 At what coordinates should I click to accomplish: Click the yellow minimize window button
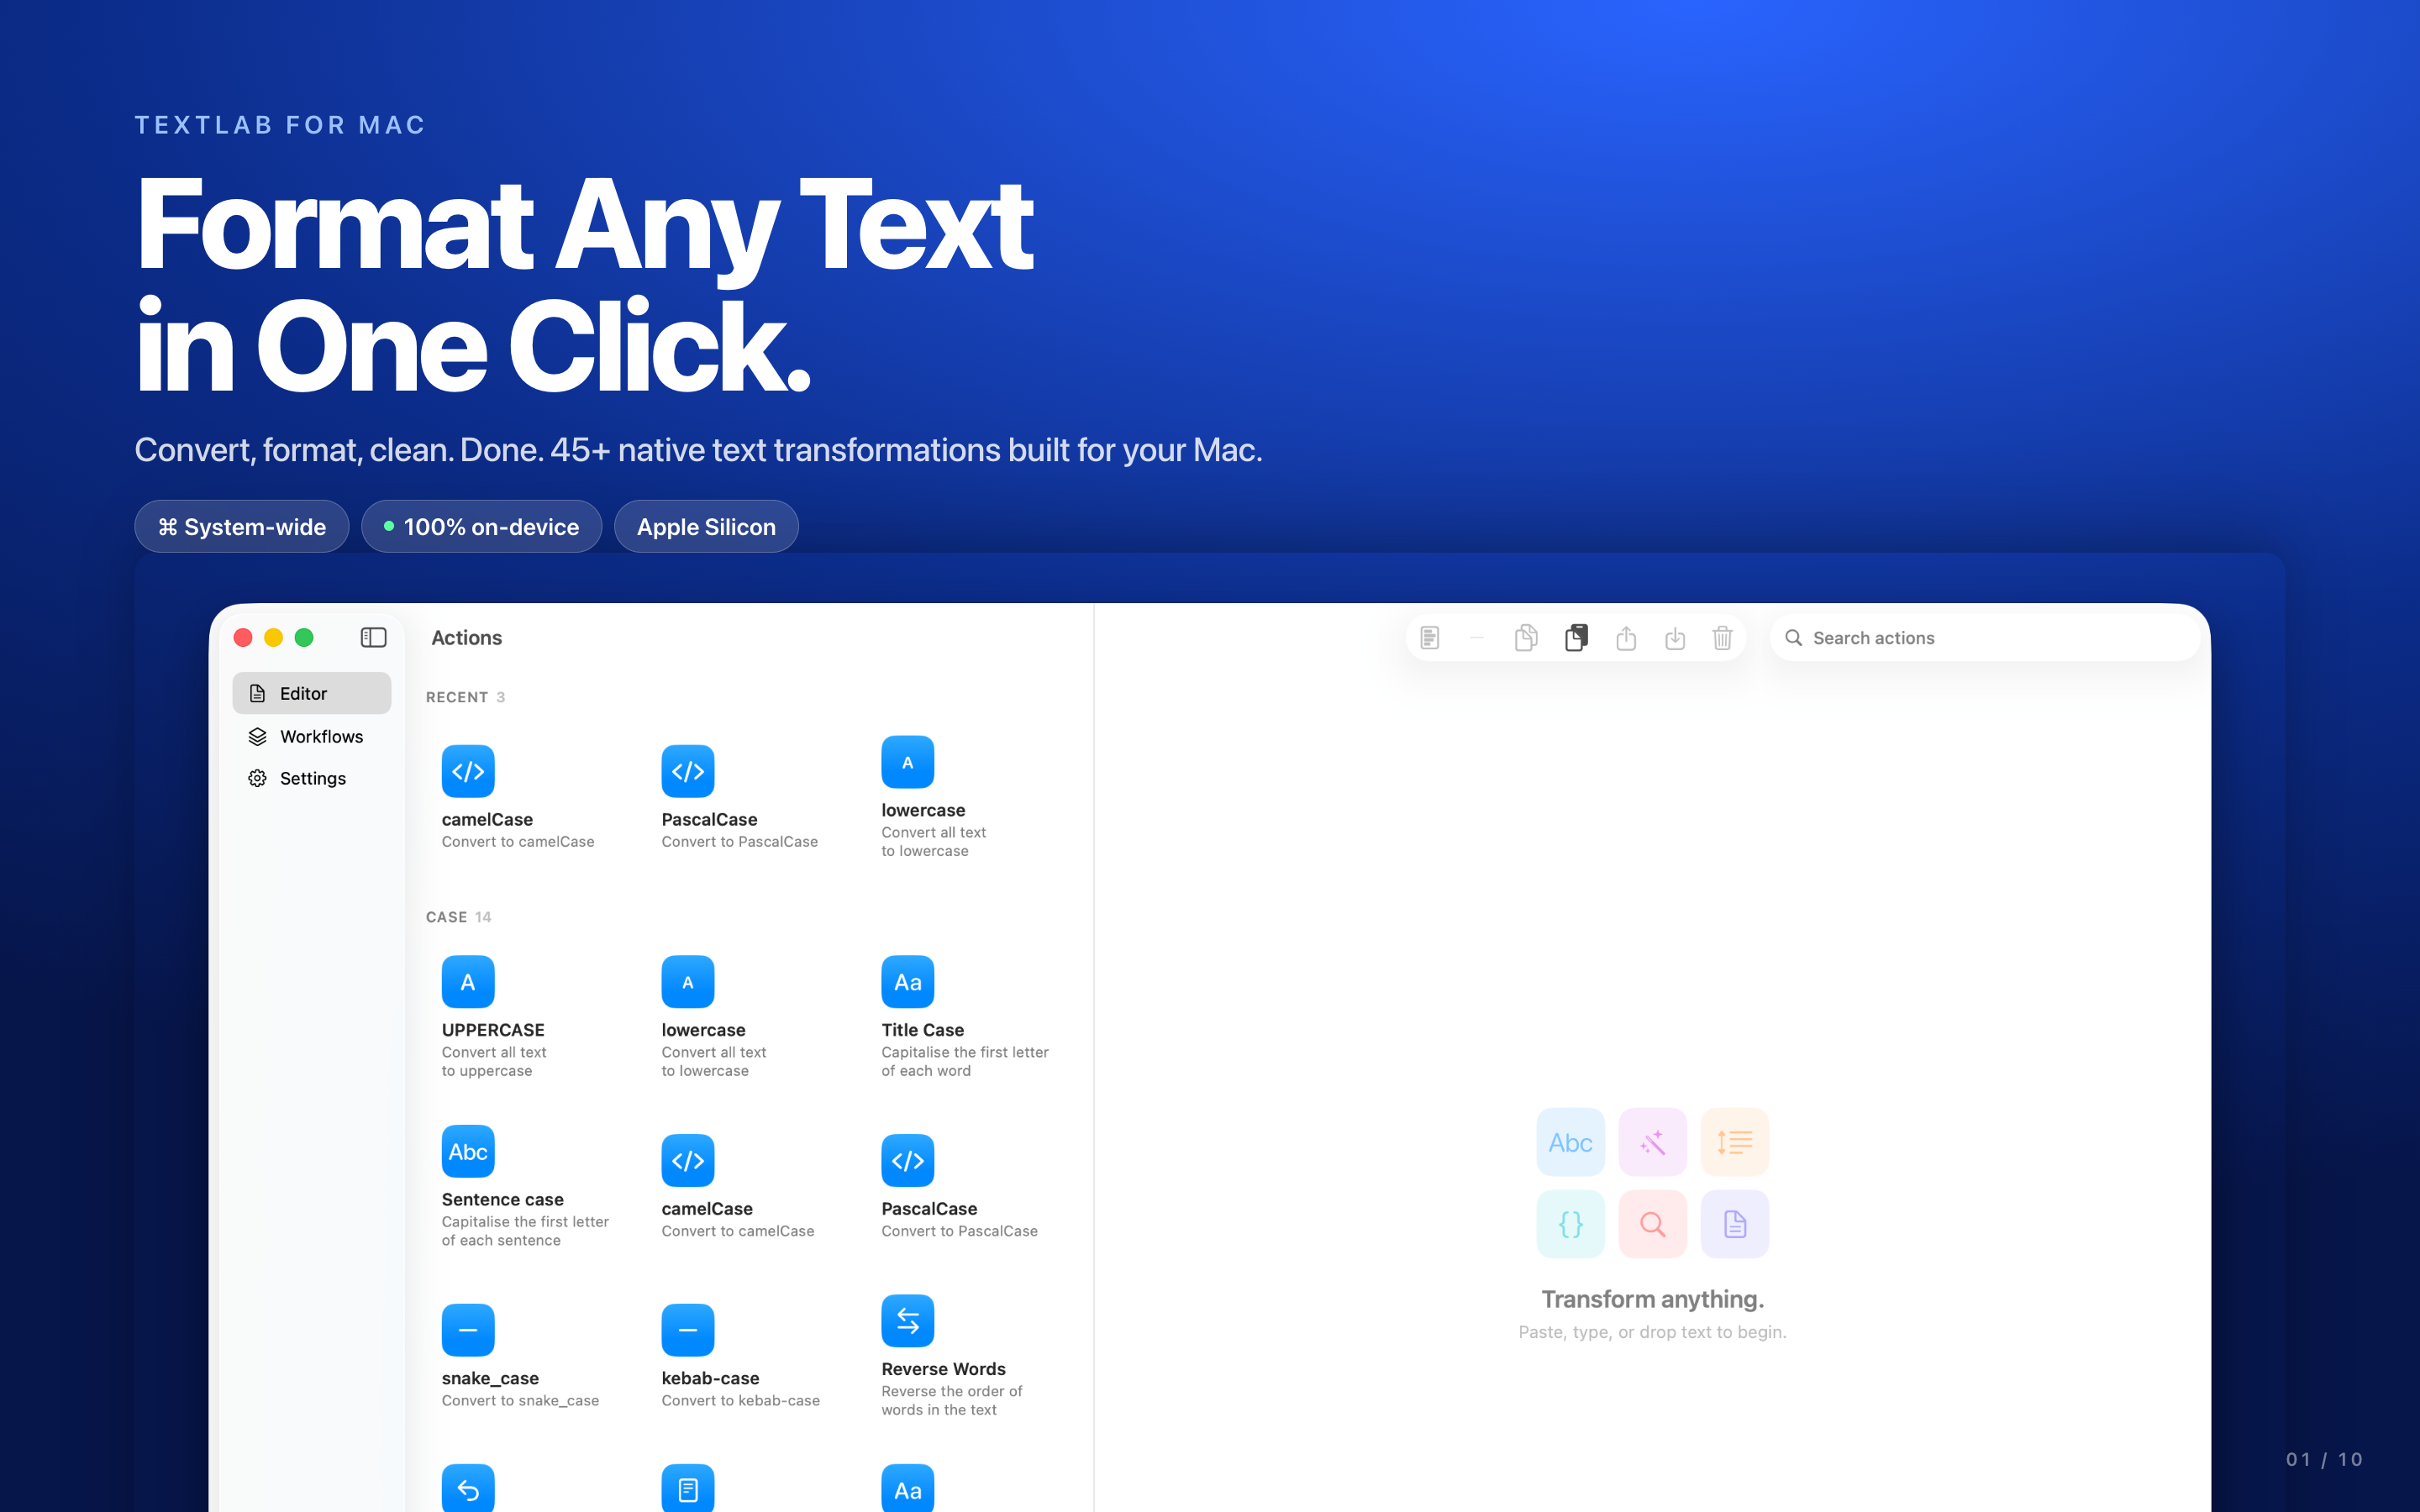[x=274, y=637]
